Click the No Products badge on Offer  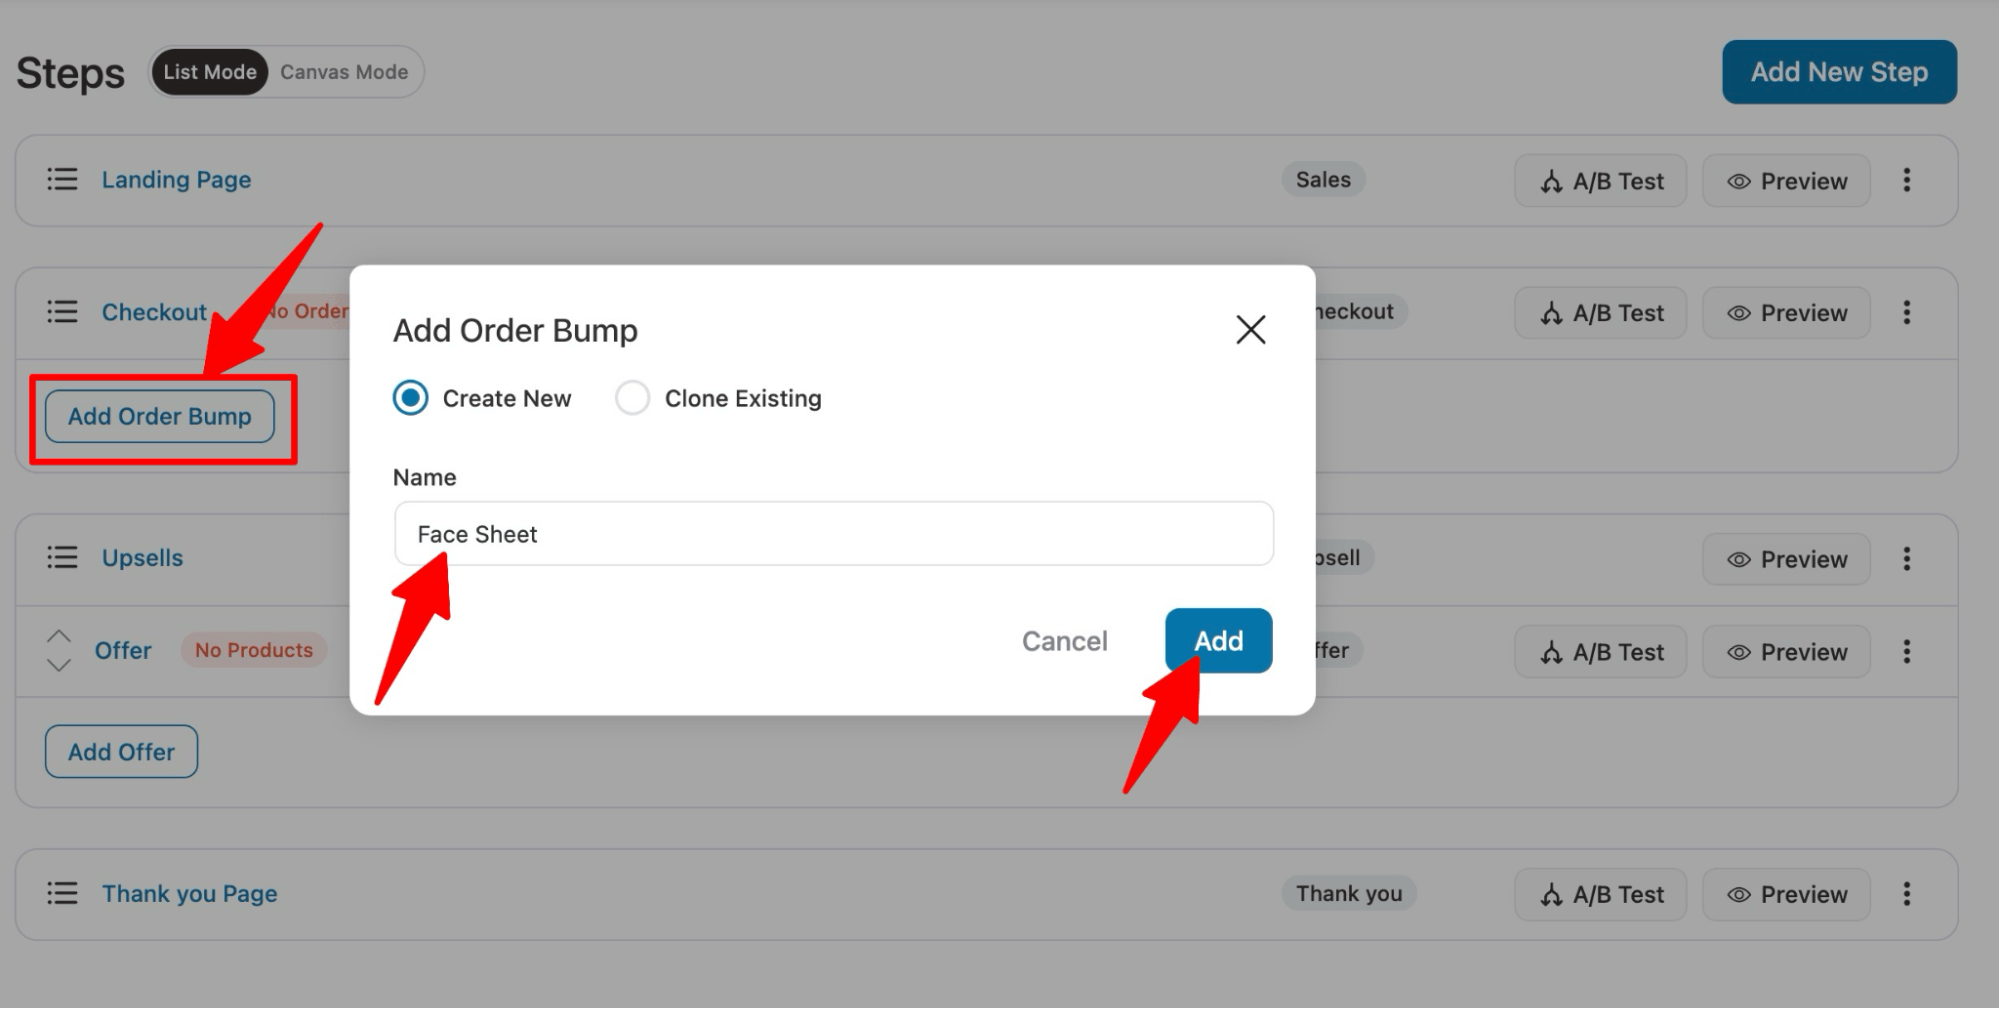tap(254, 650)
